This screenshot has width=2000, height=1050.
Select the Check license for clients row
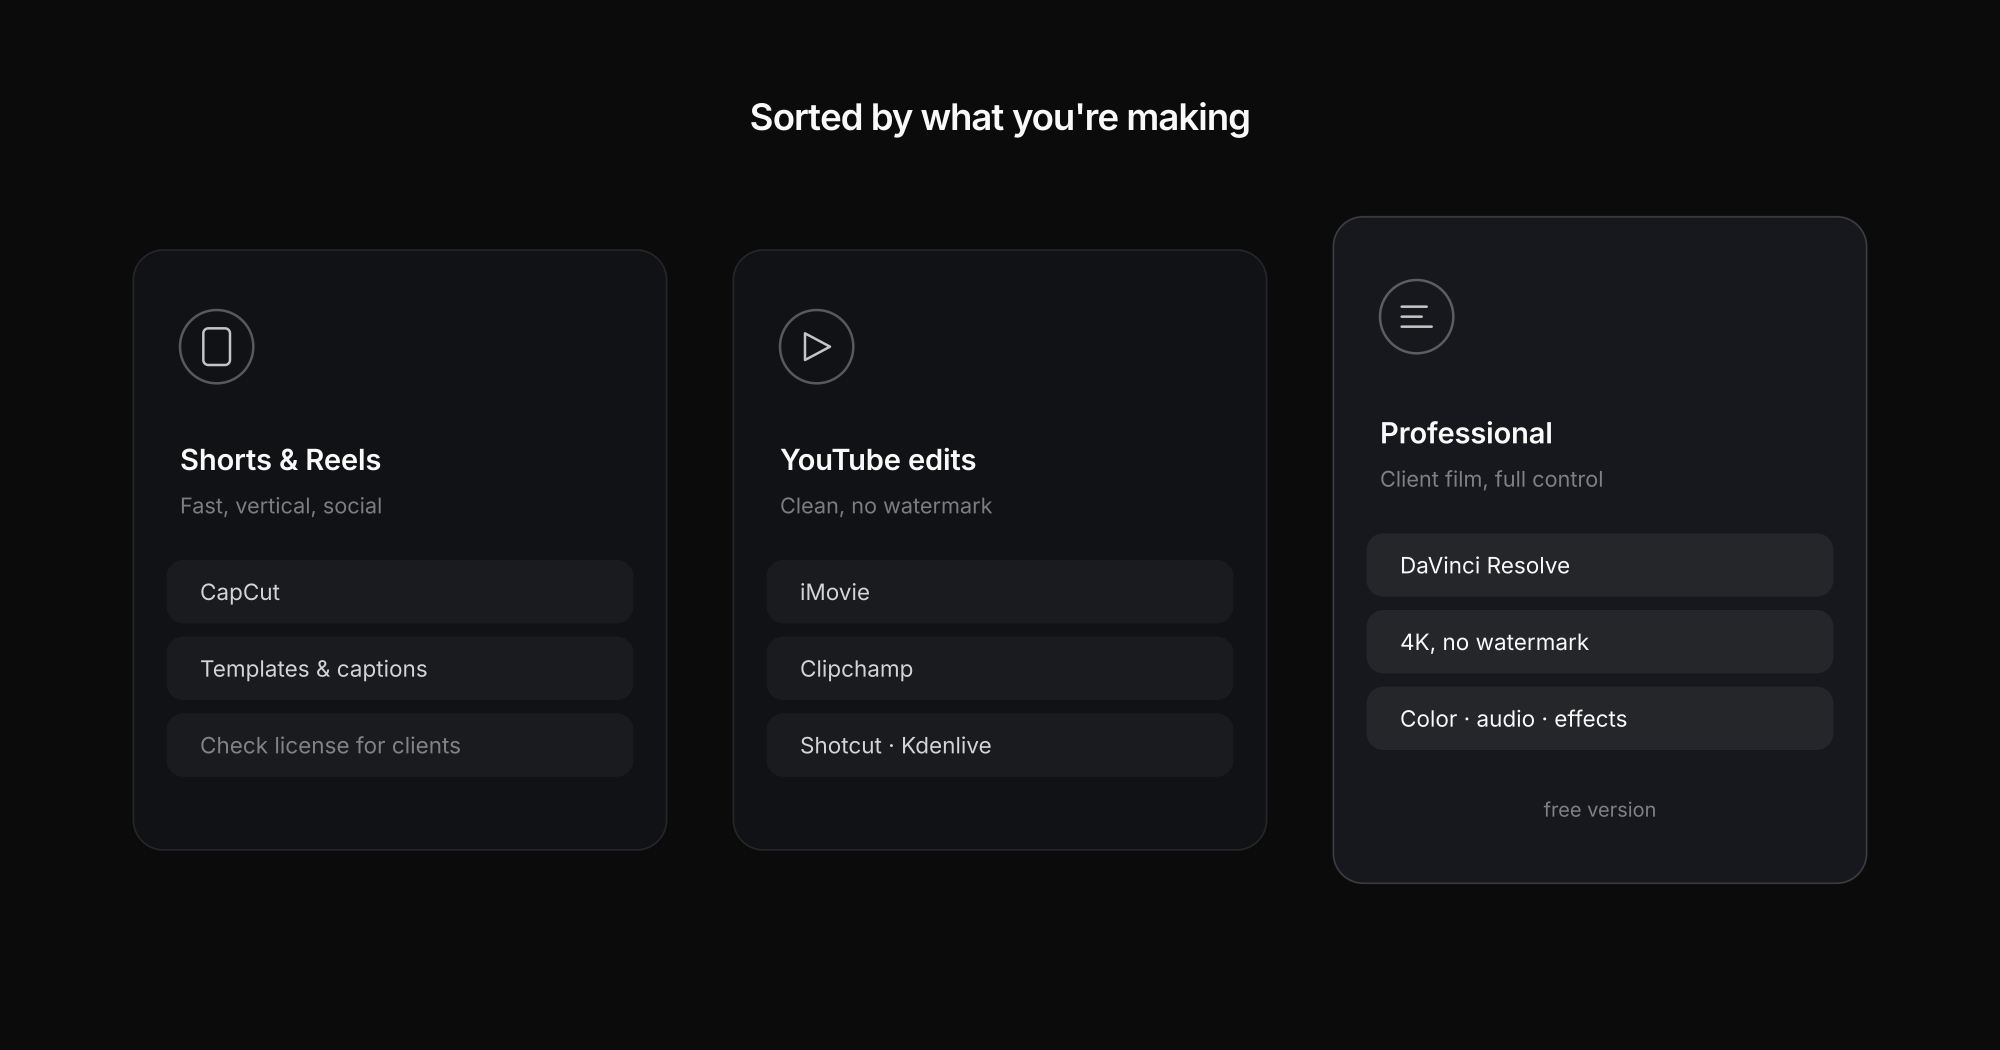400,745
